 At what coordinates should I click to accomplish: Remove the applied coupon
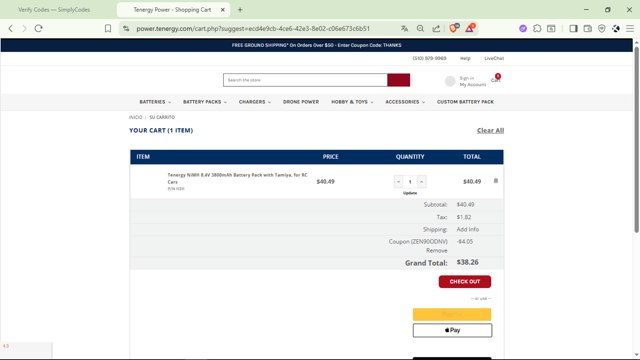pos(437,251)
